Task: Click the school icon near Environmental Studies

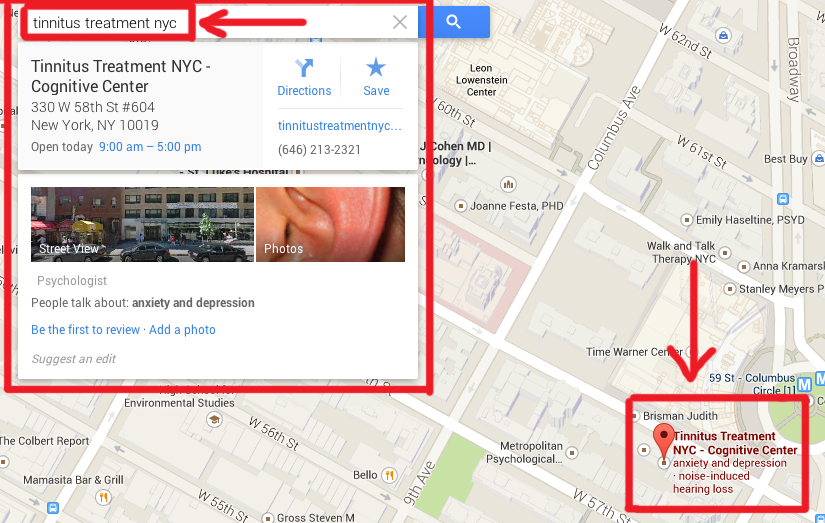Action: click(x=214, y=419)
